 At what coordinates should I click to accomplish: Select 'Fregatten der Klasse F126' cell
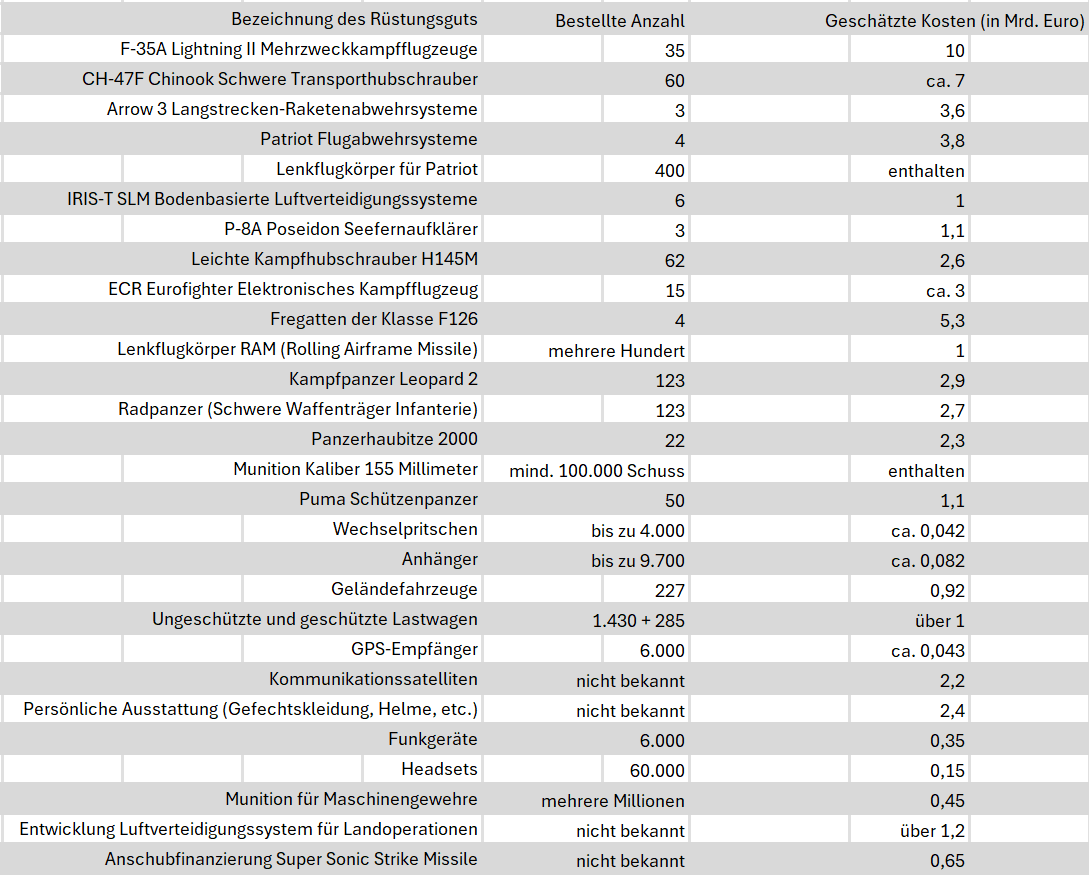click(x=374, y=319)
